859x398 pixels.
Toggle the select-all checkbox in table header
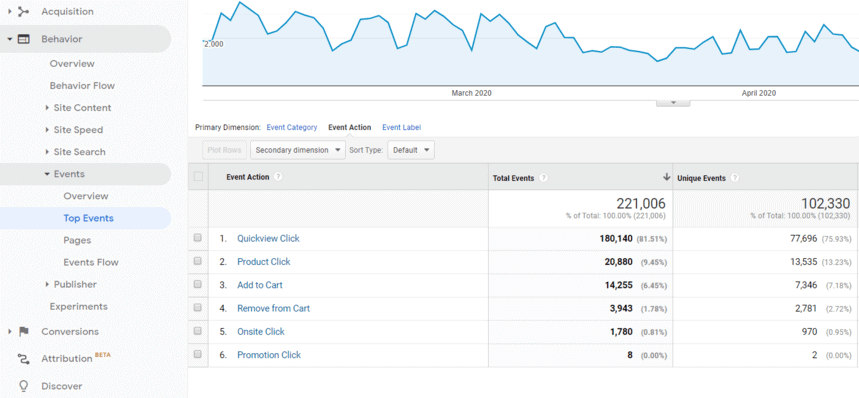(198, 177)
